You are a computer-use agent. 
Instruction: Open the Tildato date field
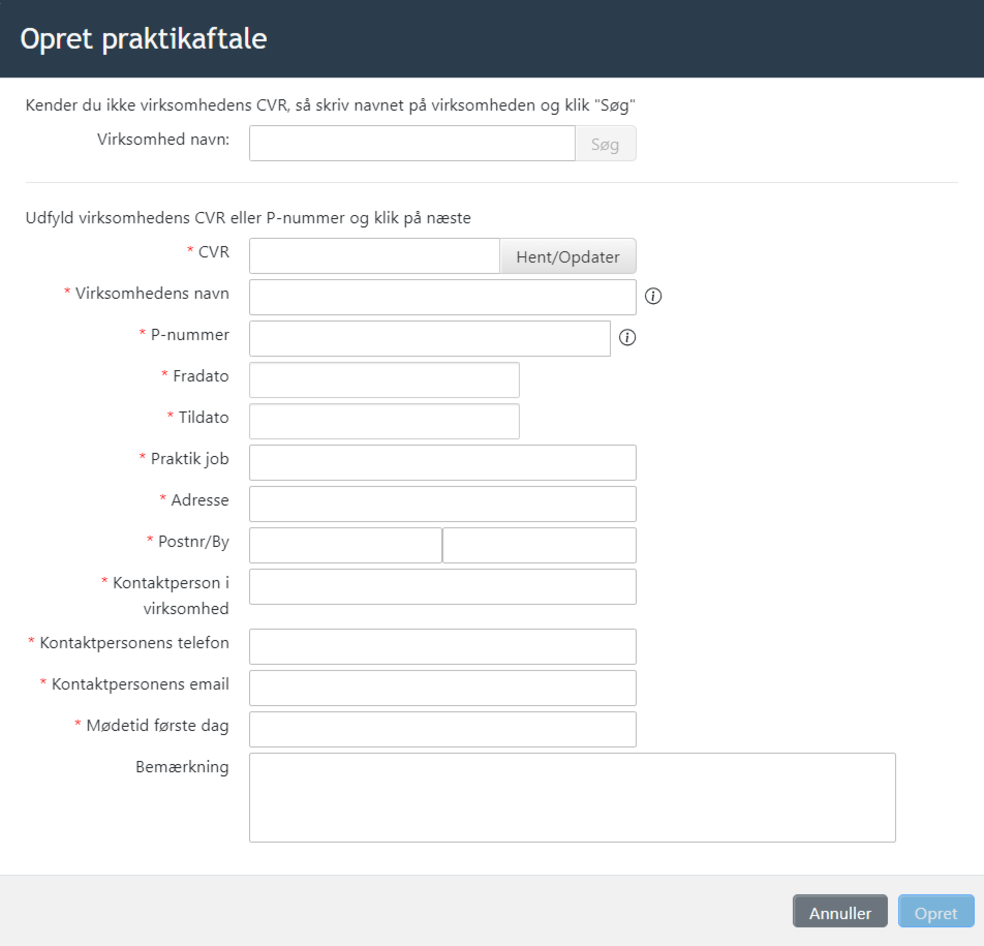tap(384, 421)
